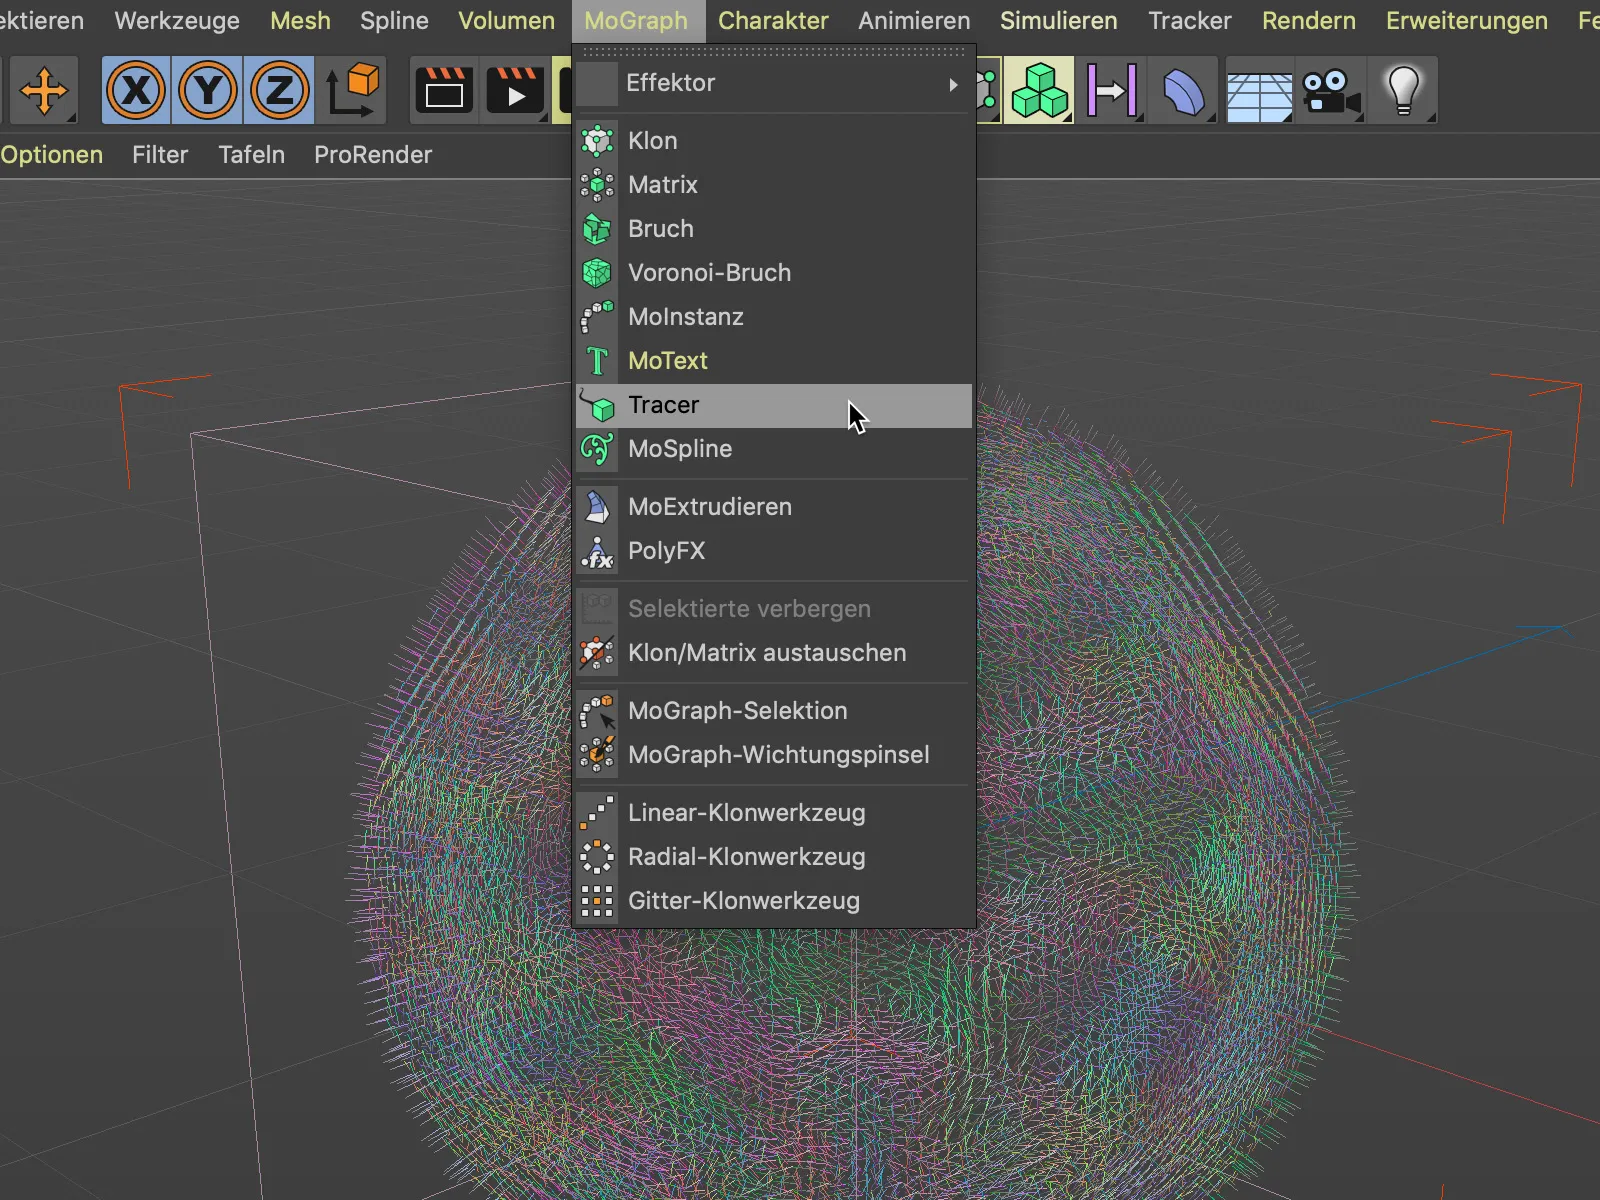Screen dimensions: 1600x1200
Task: Open viewport Filter menu
Action: pyautogui.click(x=160, y=155)
